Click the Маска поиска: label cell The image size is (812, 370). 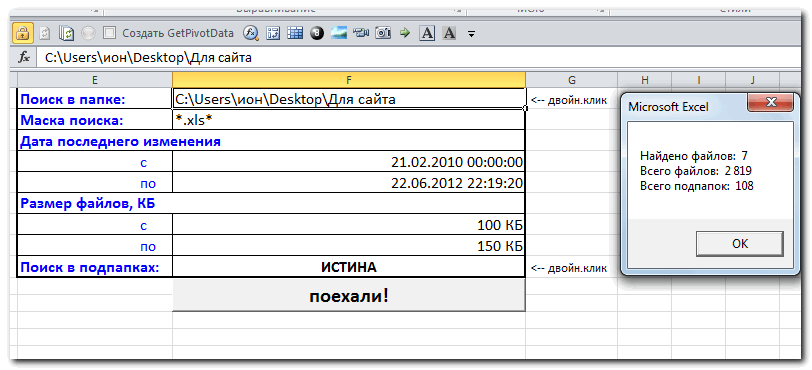click(95, 120)
